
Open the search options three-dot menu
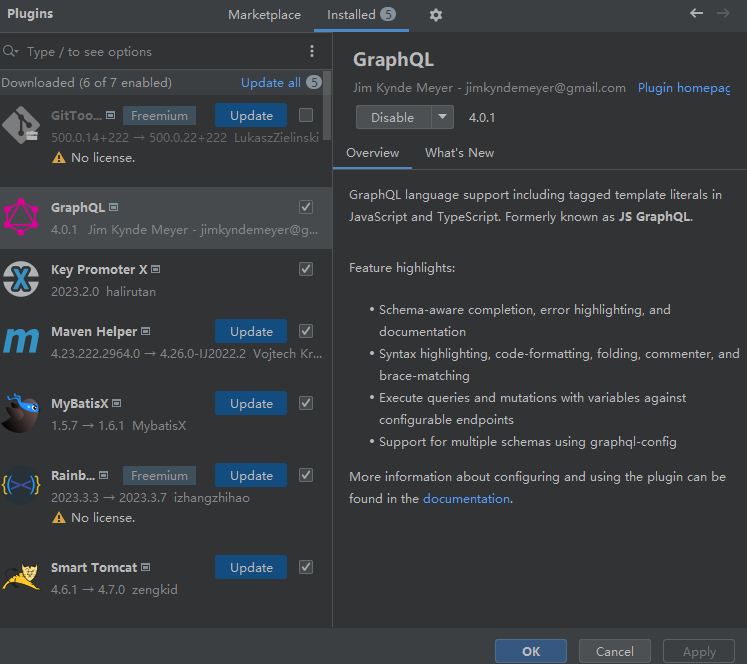click(312, 51)
